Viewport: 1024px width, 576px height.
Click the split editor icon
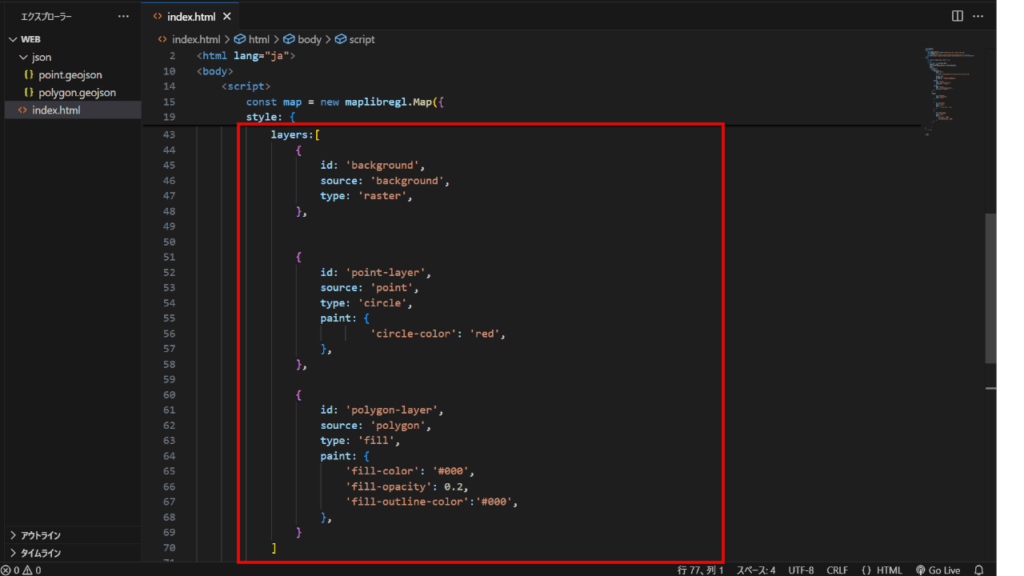957,16
